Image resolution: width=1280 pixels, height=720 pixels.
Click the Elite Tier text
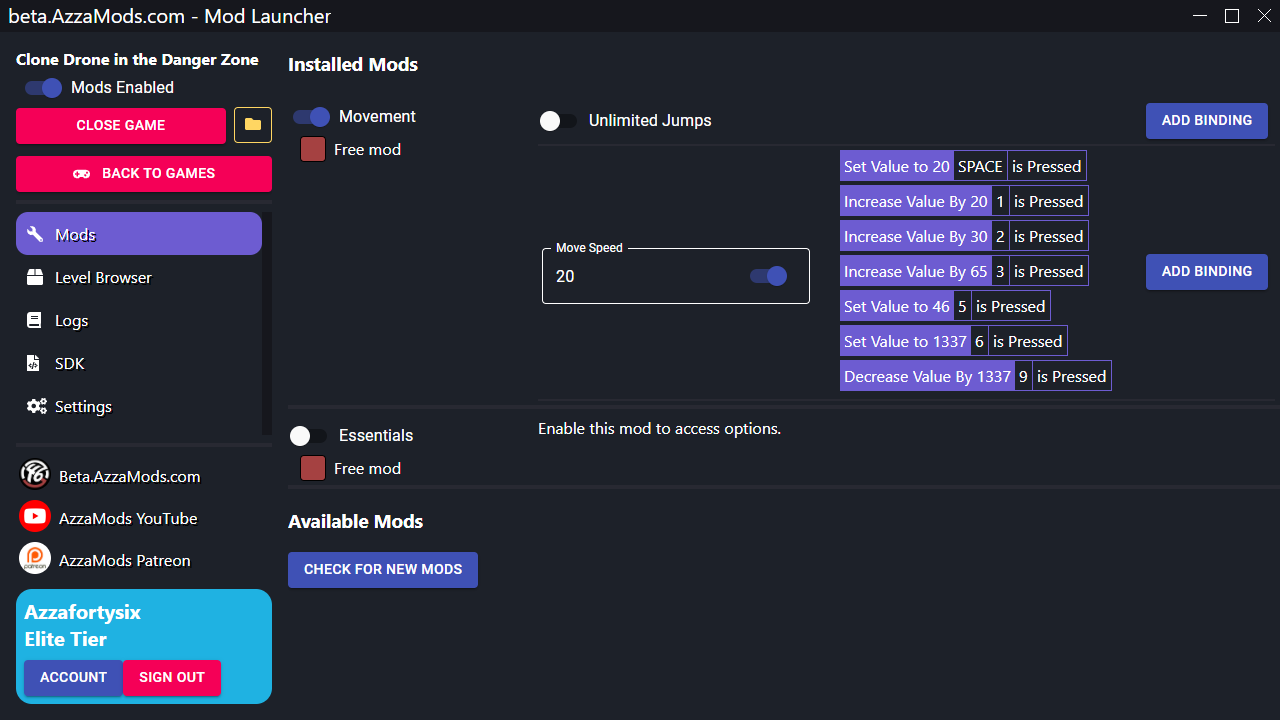pyautogui.click(x=66, y=639)
